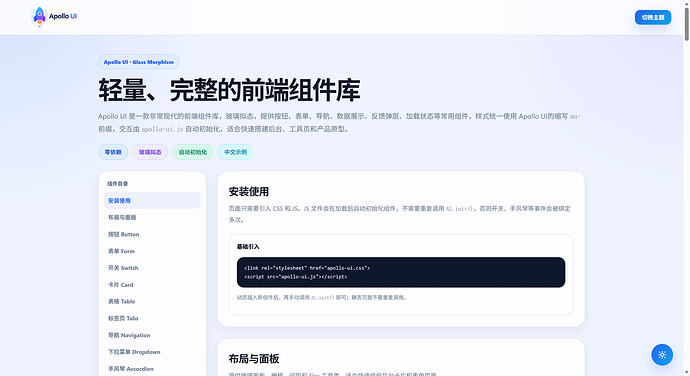Screen dimensions: 690x376
Task: Click the floating sun theme icon button
Action: (662, 354)
